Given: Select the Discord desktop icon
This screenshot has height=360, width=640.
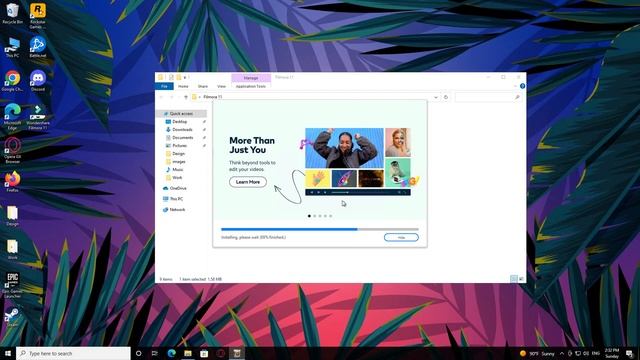Looking at the screenshot, I should (x=38, y=81).
